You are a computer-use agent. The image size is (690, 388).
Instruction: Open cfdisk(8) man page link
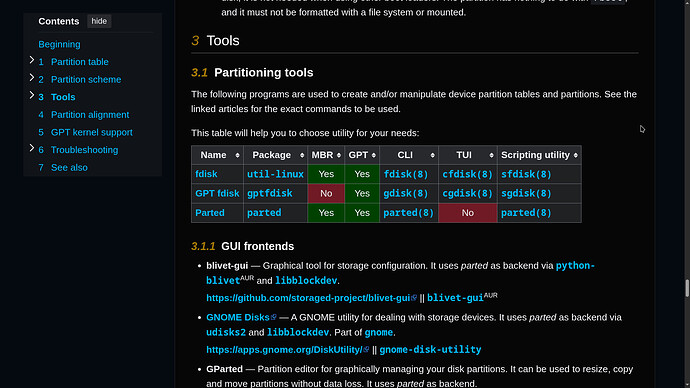[x=467, y=174]
